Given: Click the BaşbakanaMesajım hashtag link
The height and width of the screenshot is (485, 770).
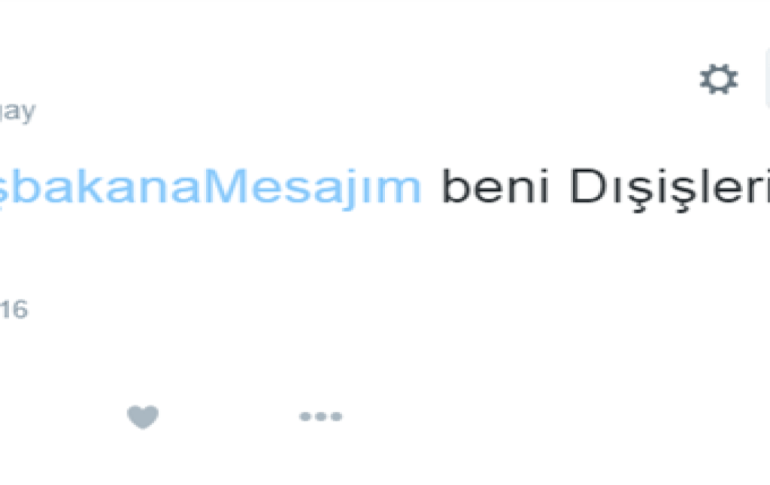Looking at the screenshot, I should [211, 187].
